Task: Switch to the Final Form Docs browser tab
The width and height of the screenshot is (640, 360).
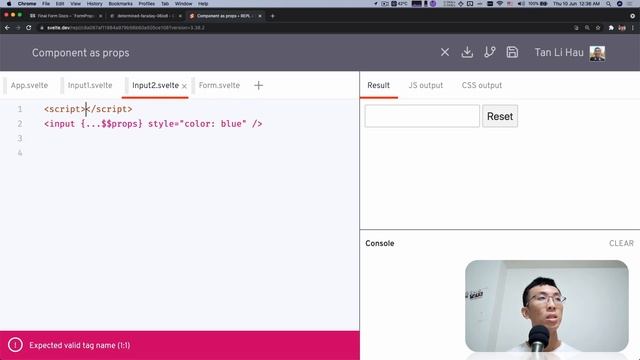Action: 66,16
